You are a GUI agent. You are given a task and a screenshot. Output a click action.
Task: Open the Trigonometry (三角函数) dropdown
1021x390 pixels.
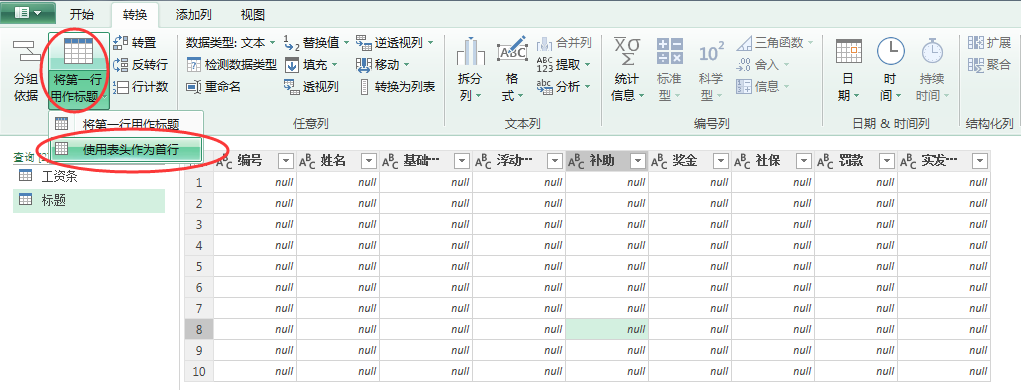click(810, 43)
